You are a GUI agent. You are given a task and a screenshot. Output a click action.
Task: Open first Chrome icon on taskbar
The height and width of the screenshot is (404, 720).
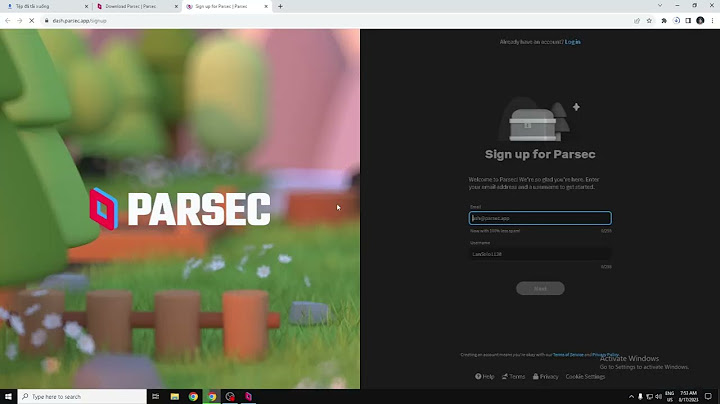[193, 396]
